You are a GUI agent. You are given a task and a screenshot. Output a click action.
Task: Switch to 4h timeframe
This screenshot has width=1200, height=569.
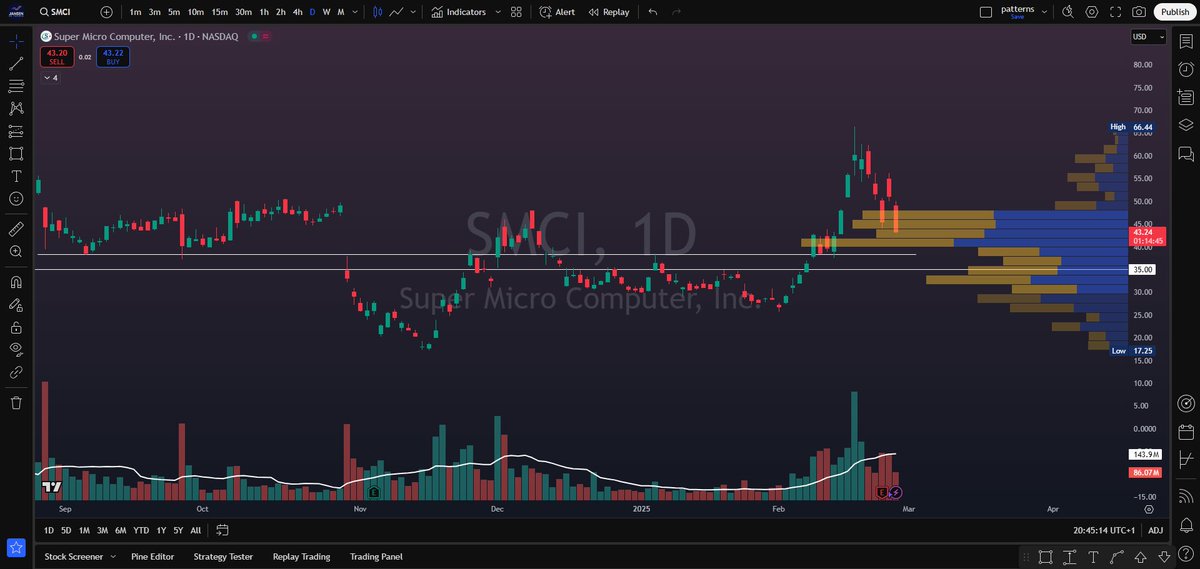click(x=297, y=12)
